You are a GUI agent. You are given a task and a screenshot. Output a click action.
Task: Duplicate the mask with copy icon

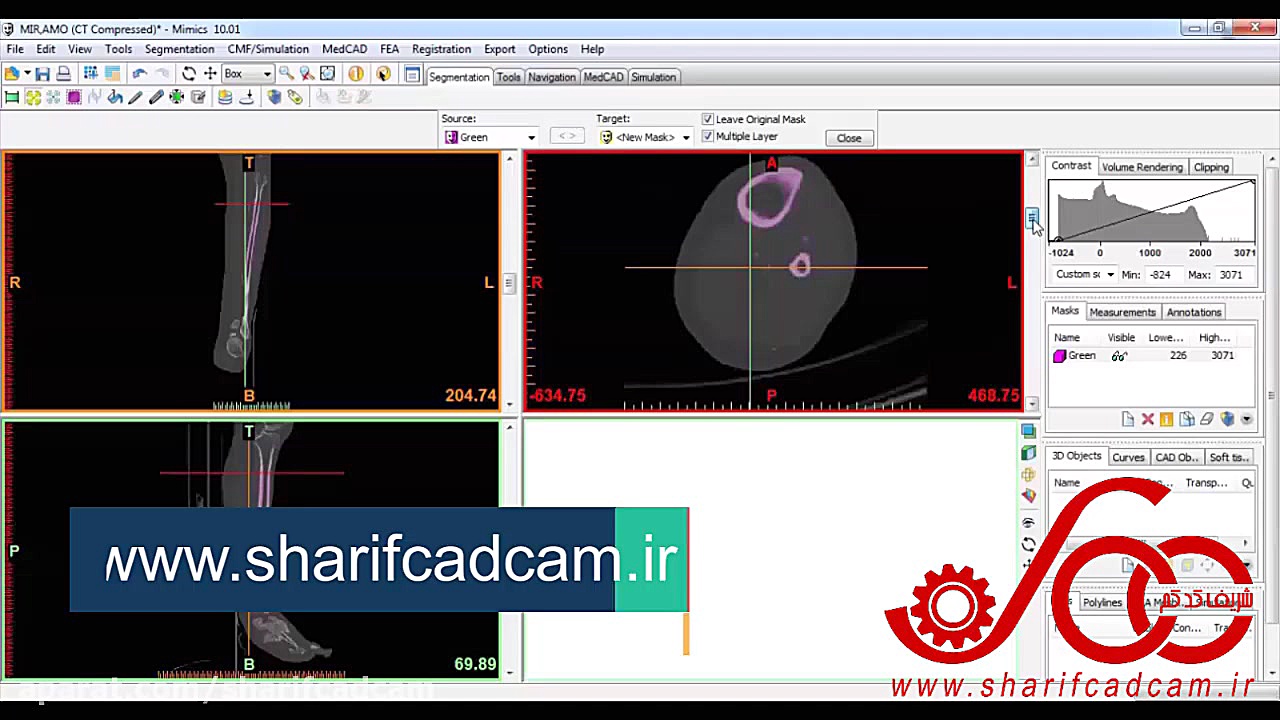(1187, 420)
